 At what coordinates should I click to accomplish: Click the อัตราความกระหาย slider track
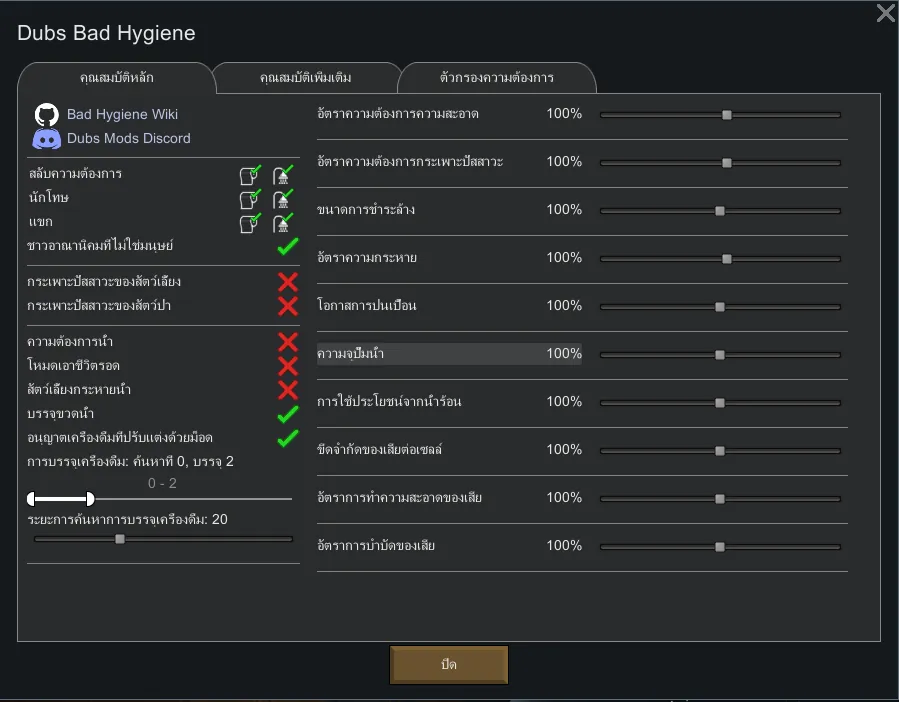[720, 259]
